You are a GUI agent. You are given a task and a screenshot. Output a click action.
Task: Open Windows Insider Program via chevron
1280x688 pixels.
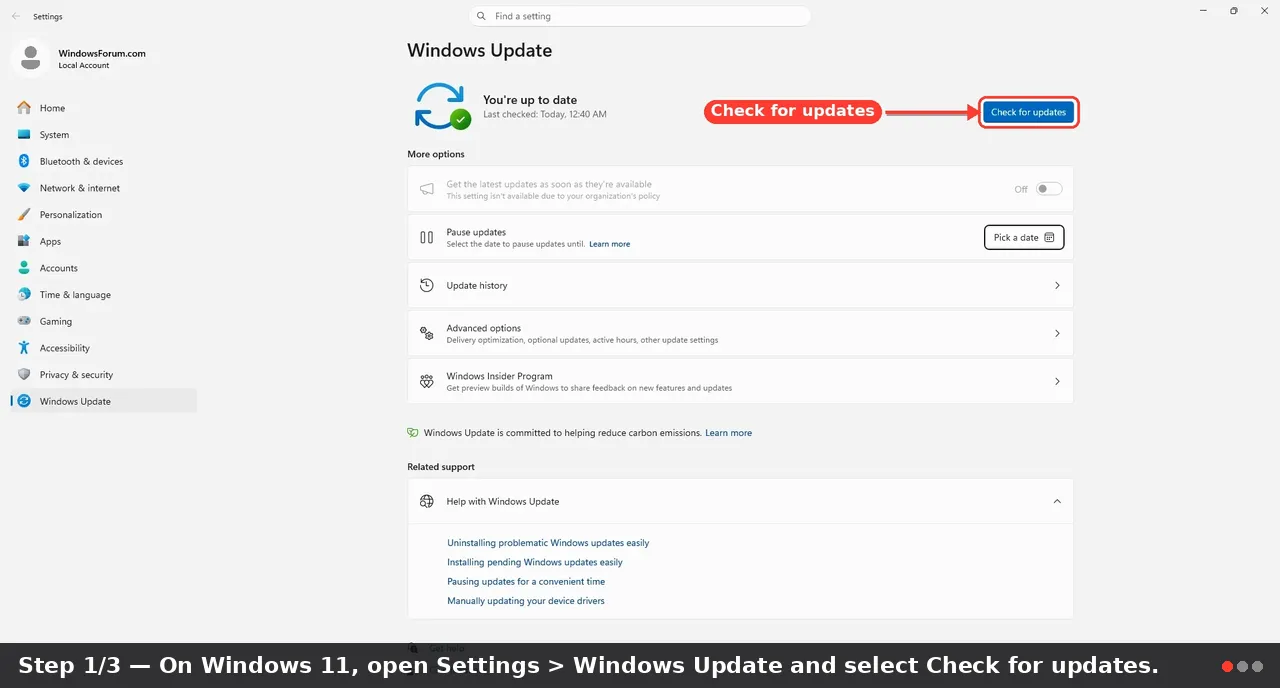coord(1057,381)
